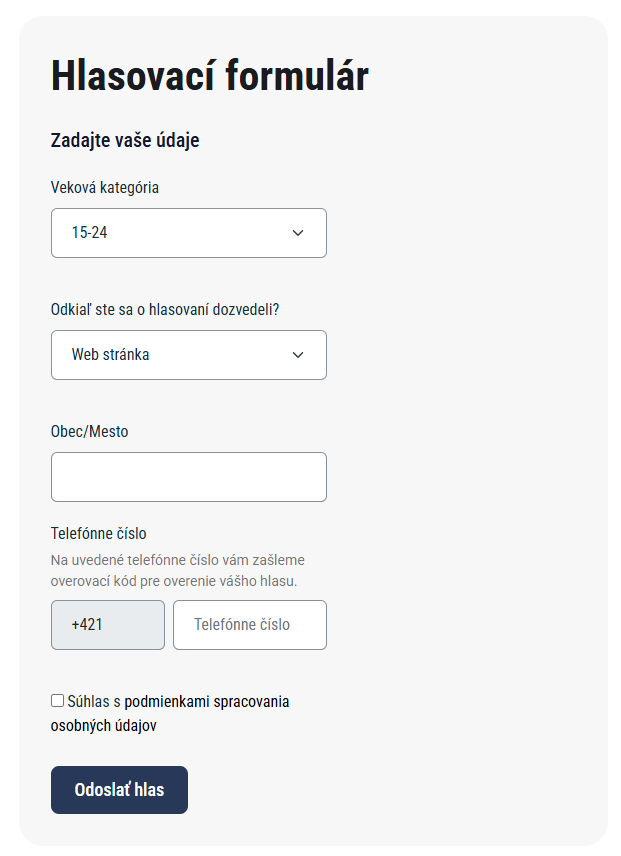Click the Obec/Mesto label
The height and width of the screenshot is (856, 621).
[x=89, y=431]
